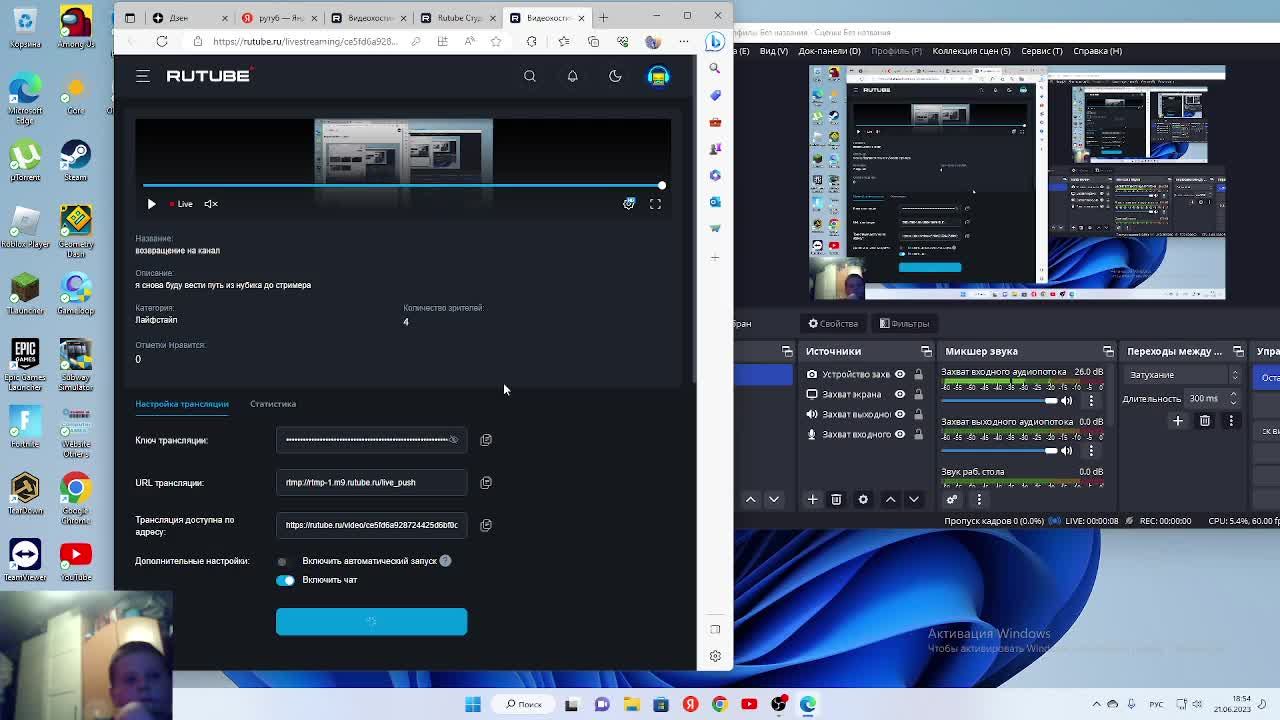Viewport: 1280px width, 720px height.
Task: Open input audio capture options menu
Action: [x=1091, y=400]
